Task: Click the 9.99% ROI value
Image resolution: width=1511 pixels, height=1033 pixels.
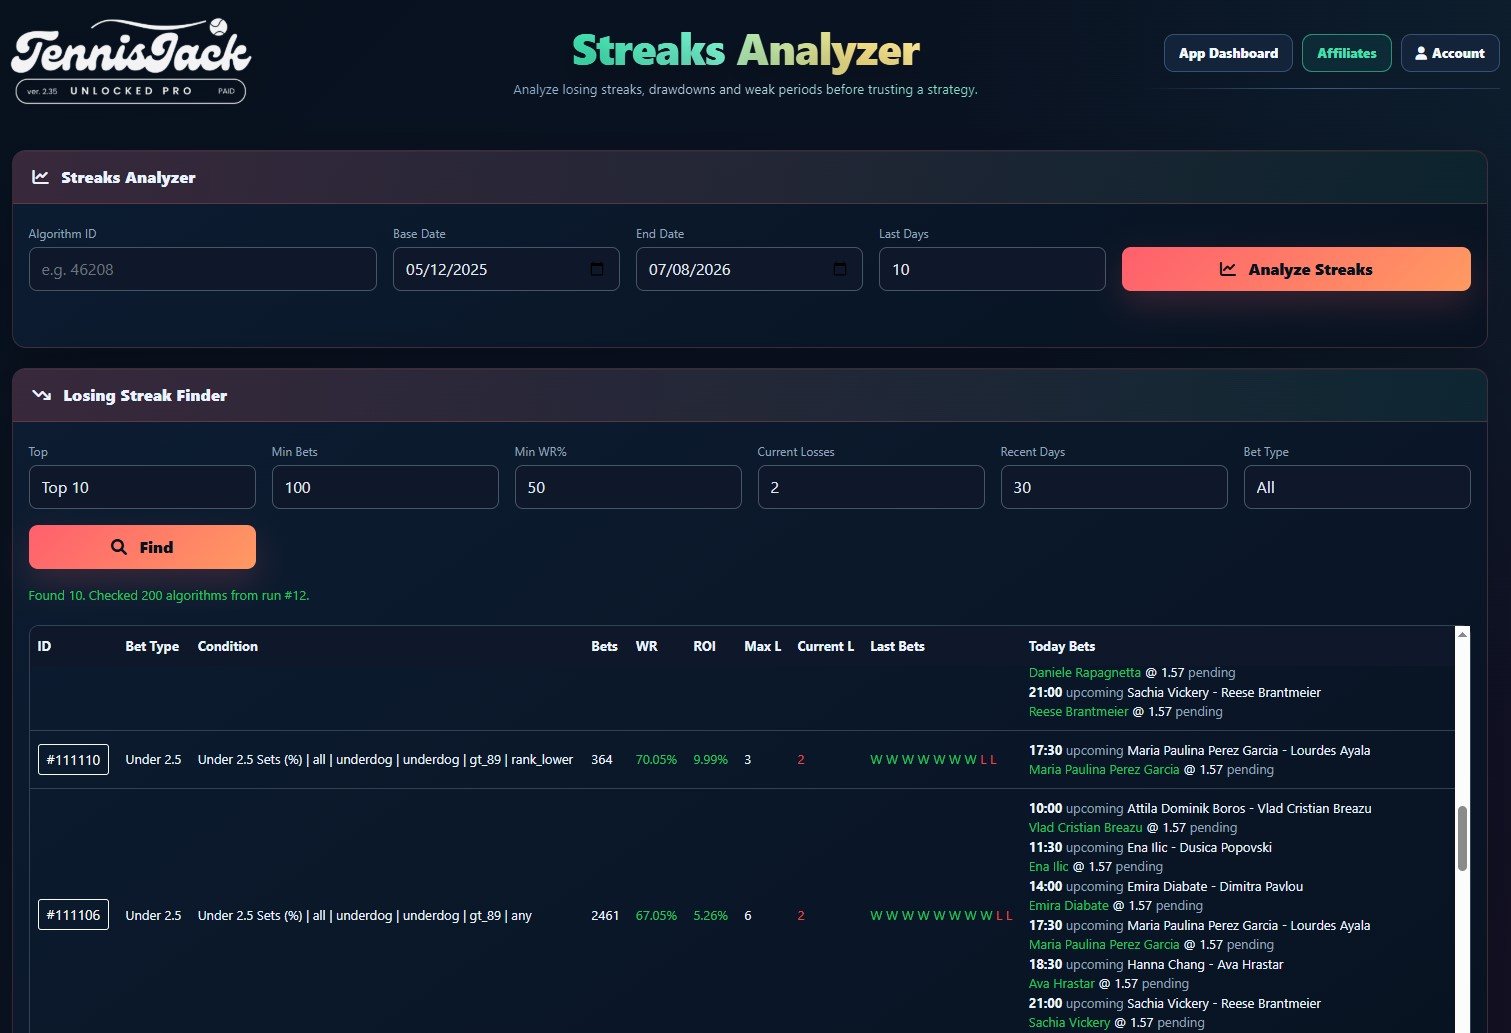Action: coord(710,760)
